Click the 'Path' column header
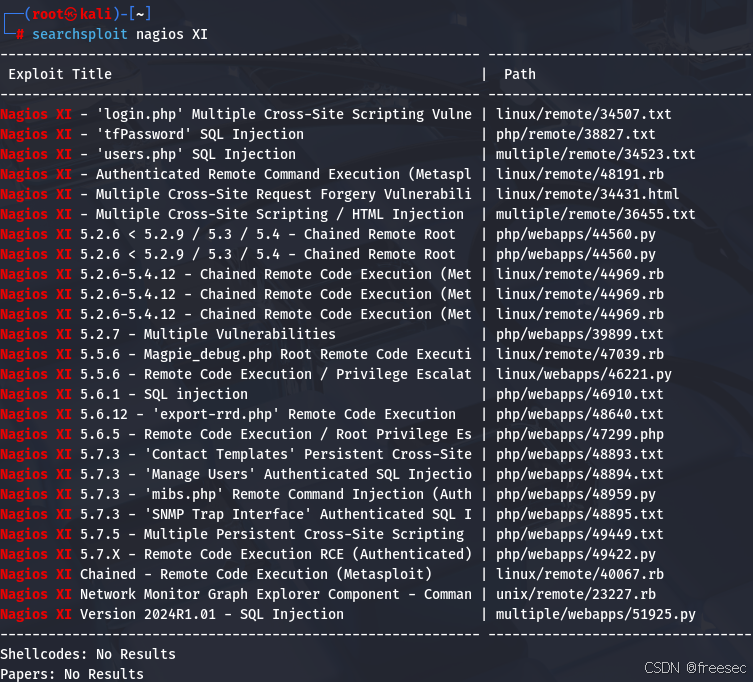The height and width of the screenshot is (682, 753). click(x=520, y=74)
